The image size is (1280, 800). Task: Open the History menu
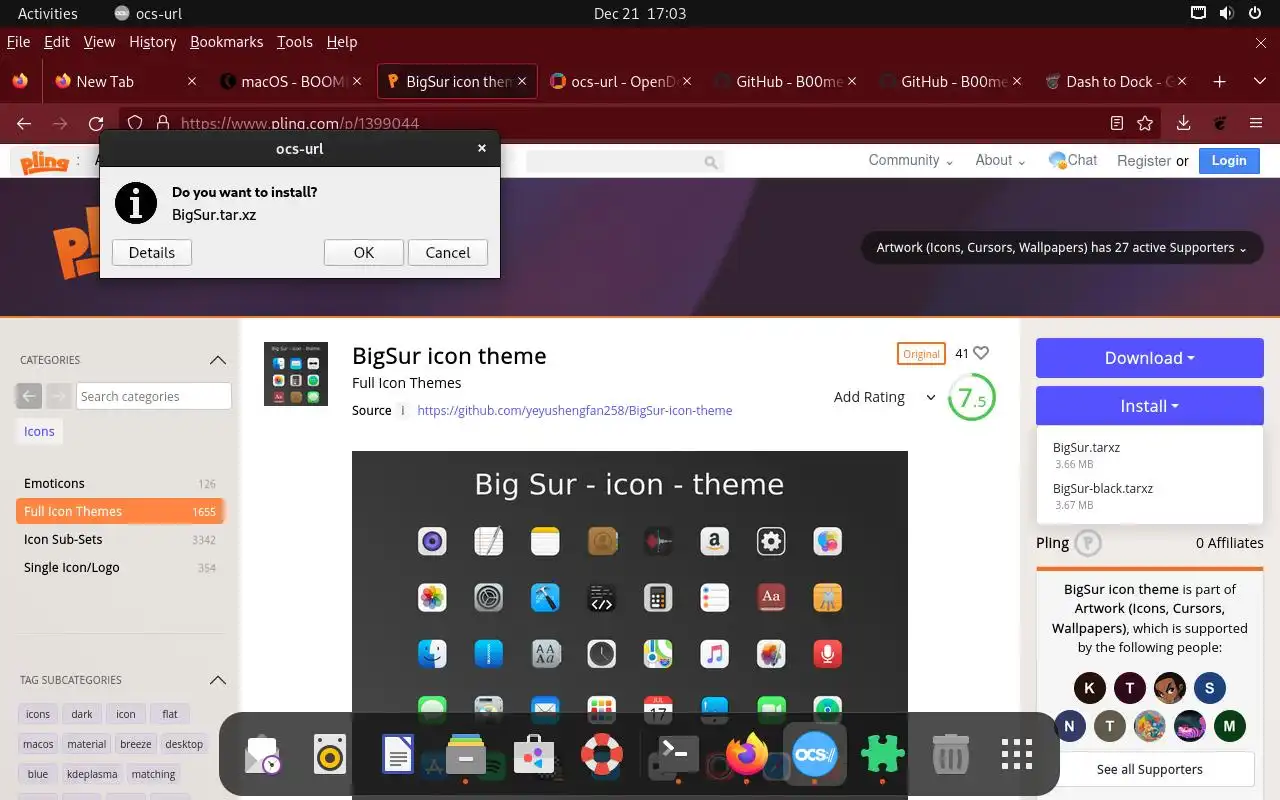[152, 42]
